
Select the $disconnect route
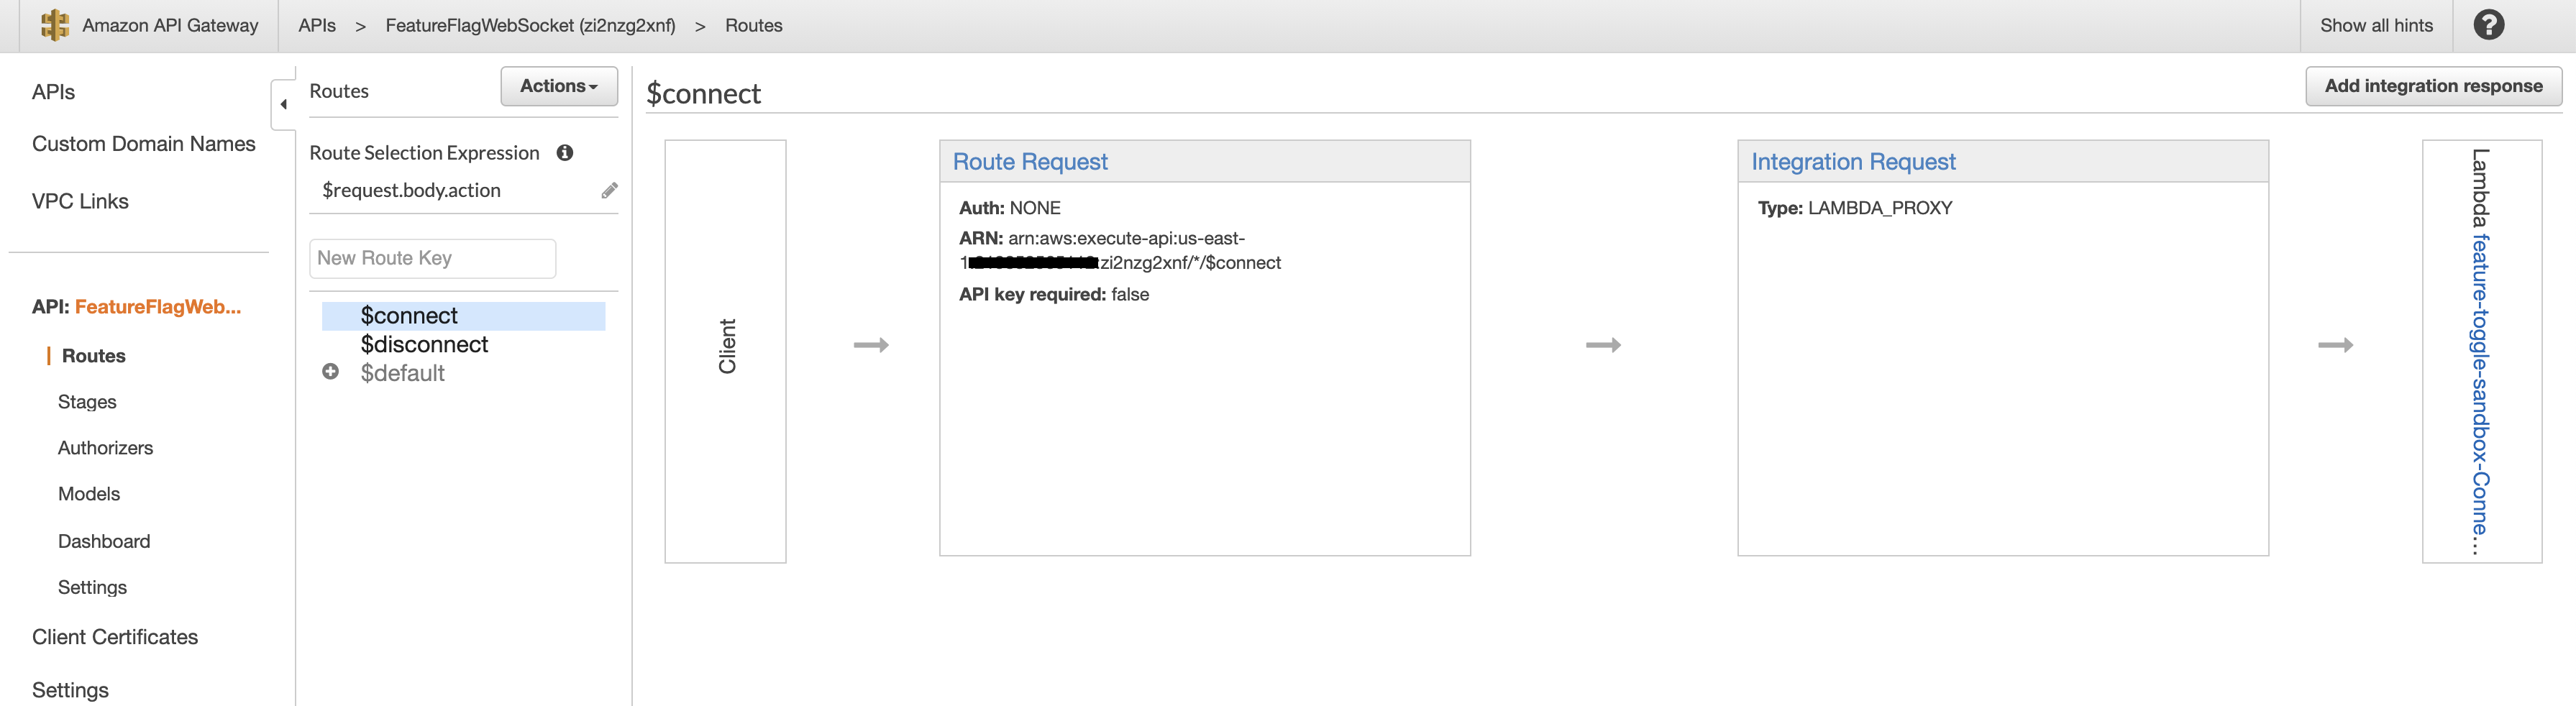click(x=424, y=344)
